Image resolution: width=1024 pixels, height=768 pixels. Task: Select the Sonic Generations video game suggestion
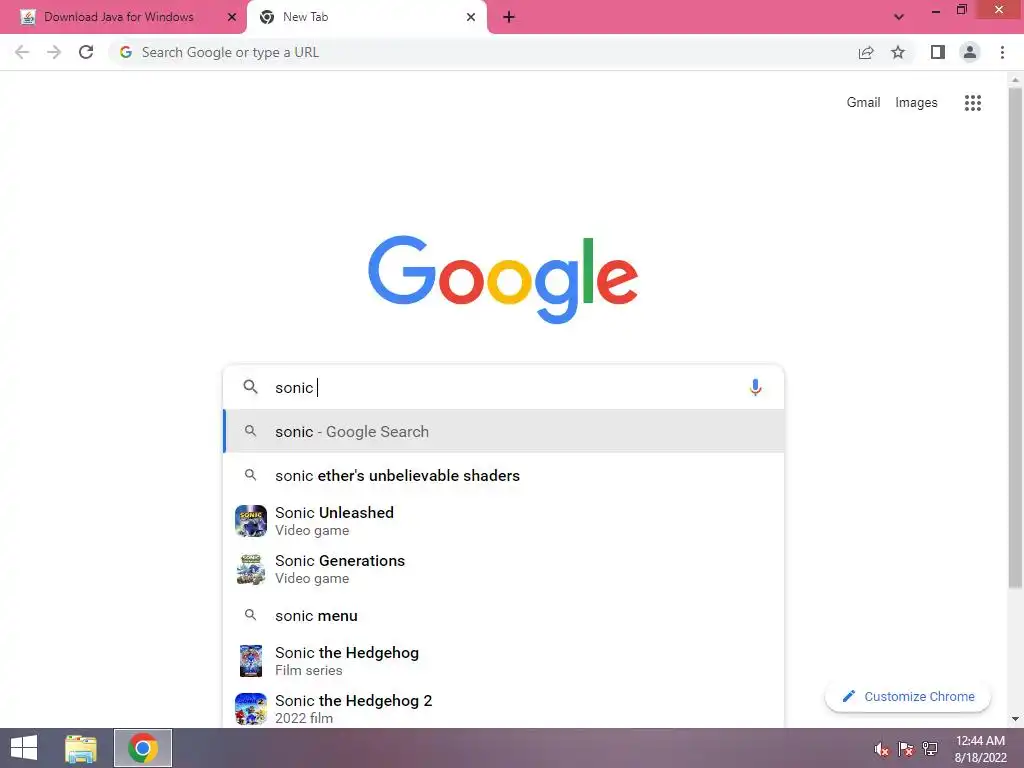click(504, 569)
